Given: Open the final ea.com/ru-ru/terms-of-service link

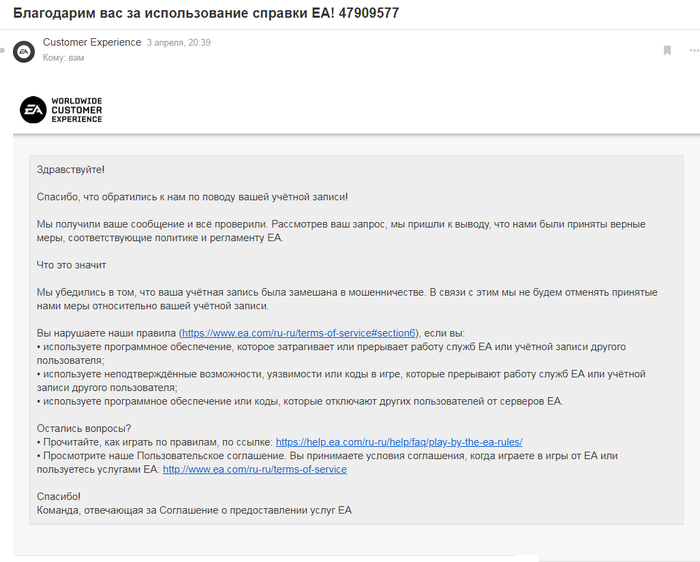Looking at the screenshot, I should tap(254, 469).
